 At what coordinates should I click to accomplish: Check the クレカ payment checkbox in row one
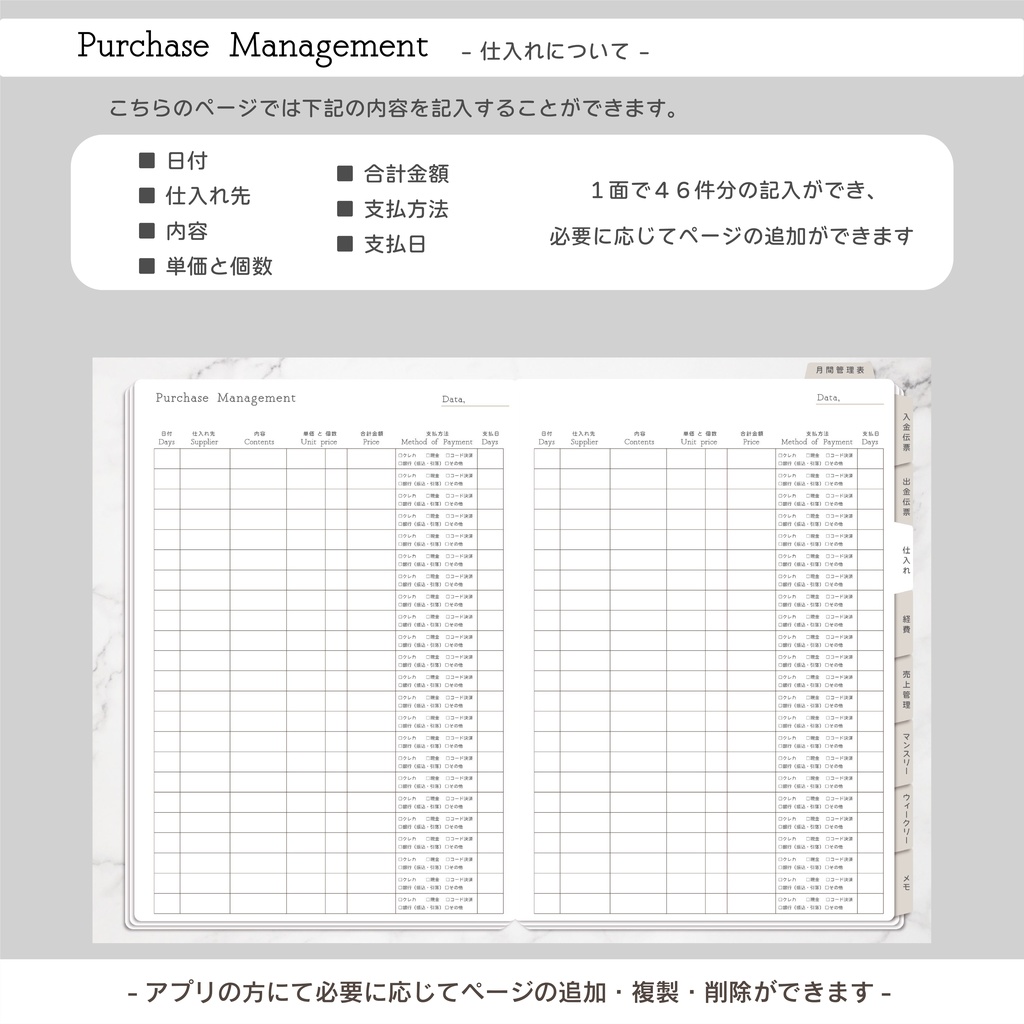coord(400,455)
